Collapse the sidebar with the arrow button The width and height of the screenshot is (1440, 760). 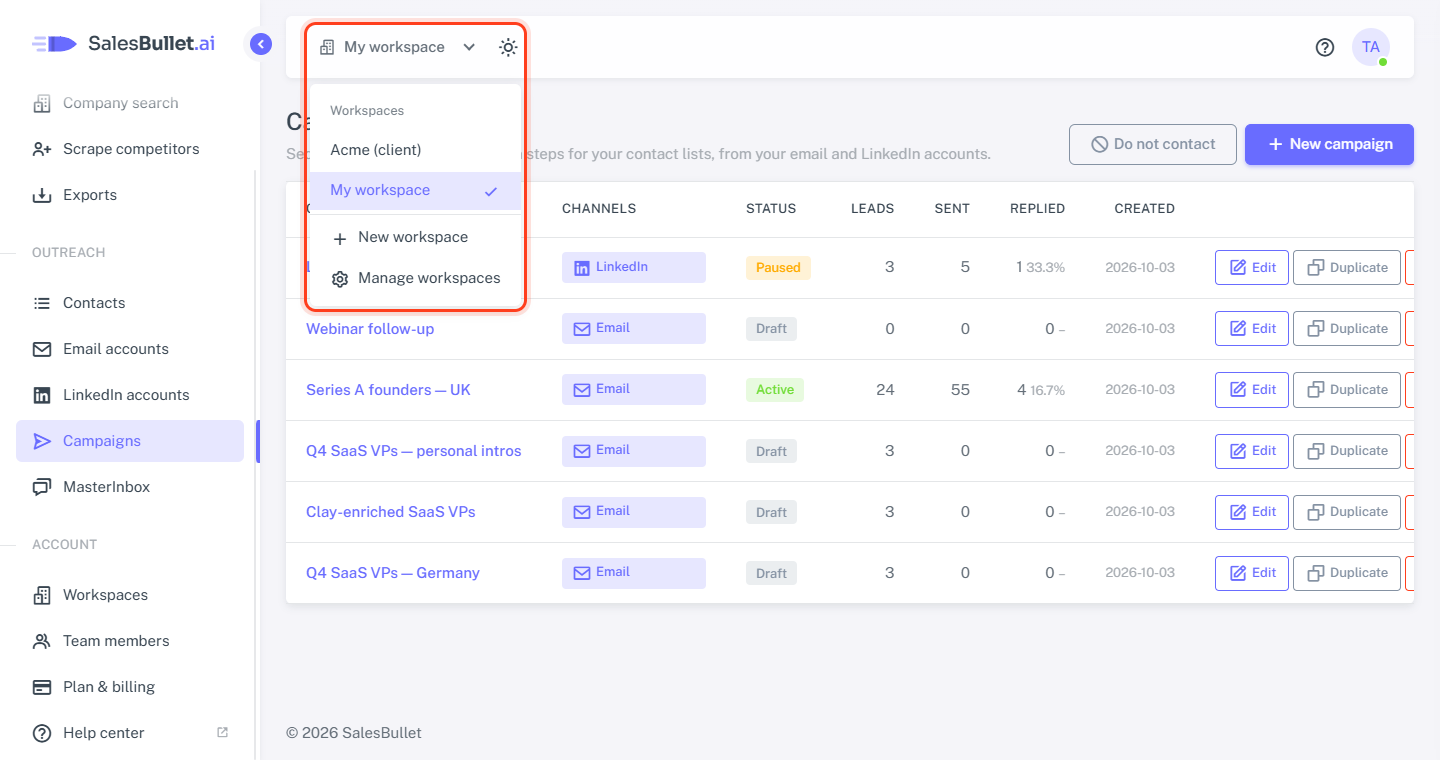[261, 44]
